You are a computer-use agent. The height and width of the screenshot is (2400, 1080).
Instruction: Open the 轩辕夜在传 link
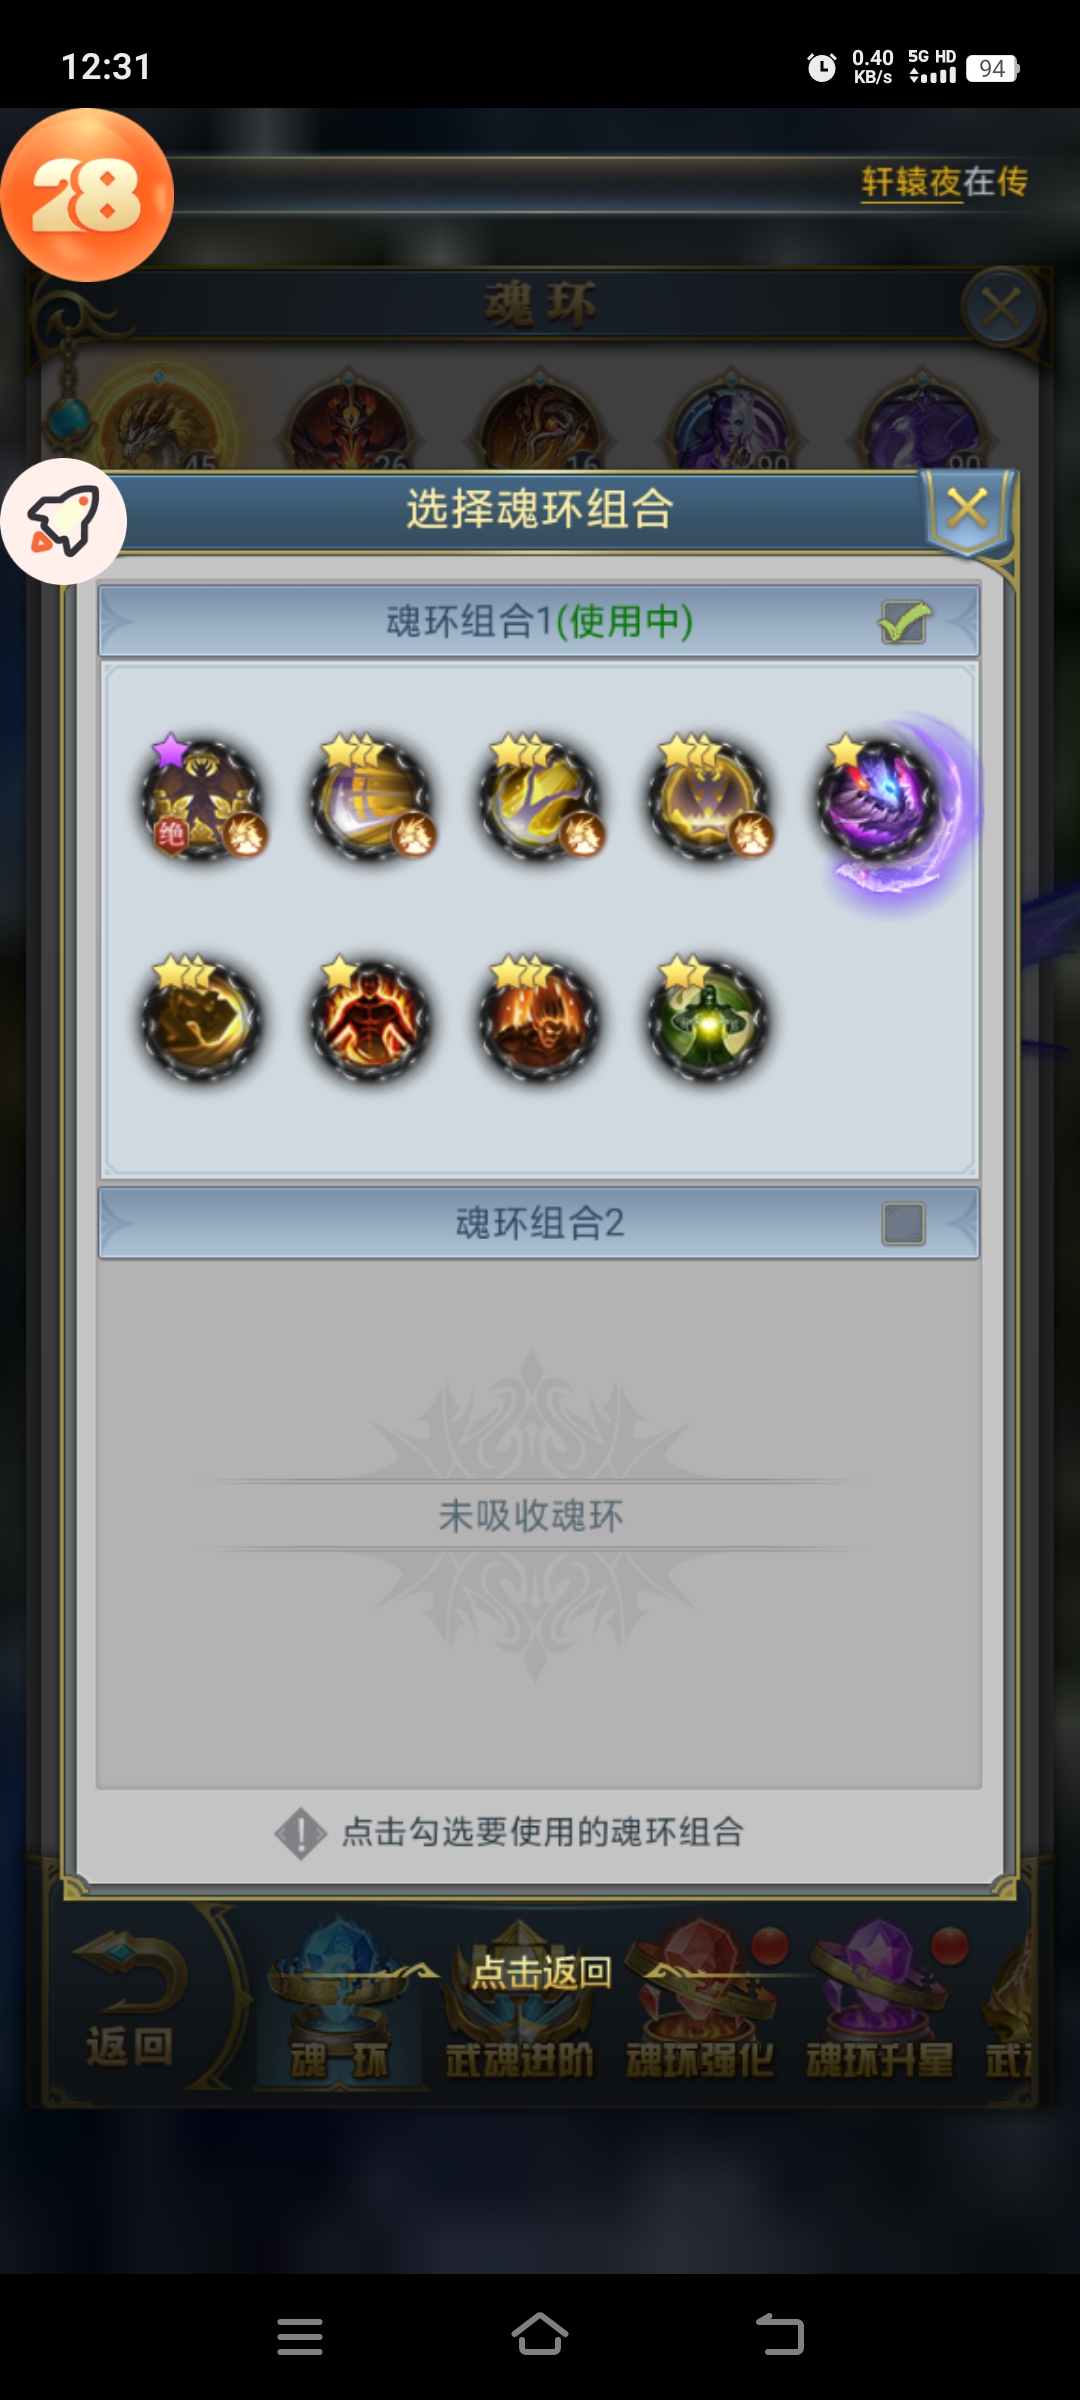click(x=945, y=182)
